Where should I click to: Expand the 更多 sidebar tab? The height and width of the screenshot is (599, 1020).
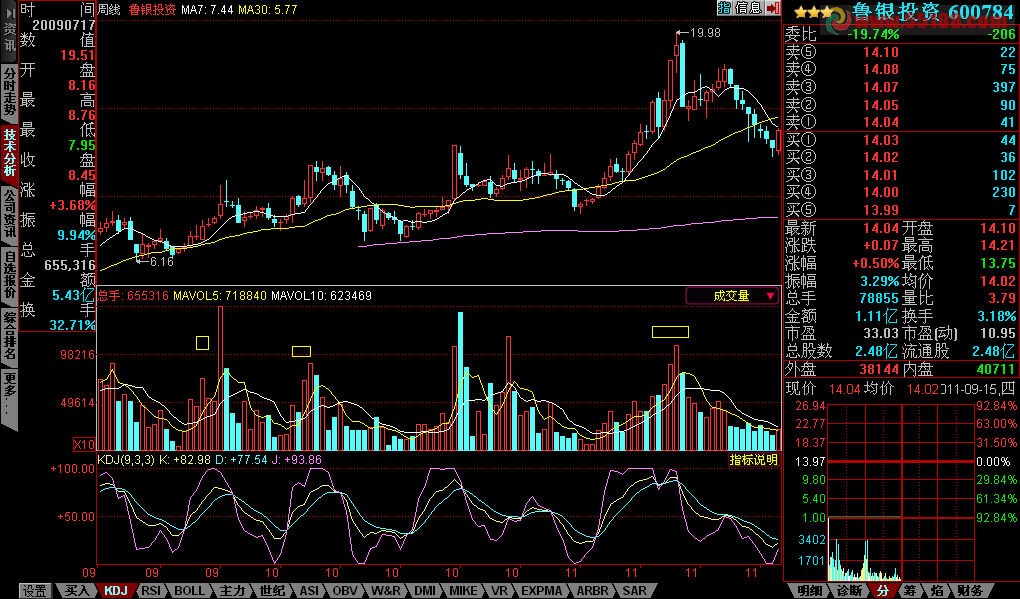9,397
